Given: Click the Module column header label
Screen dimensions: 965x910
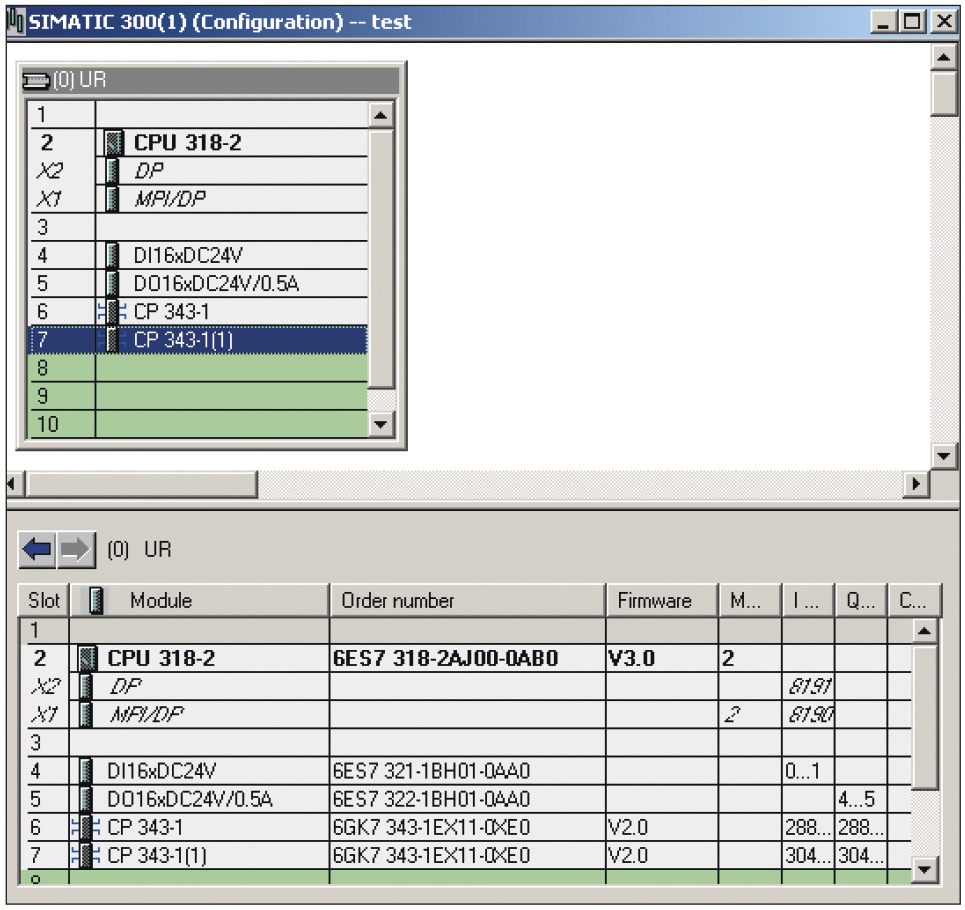Looking at the screenshot, I should coord(161,601).
